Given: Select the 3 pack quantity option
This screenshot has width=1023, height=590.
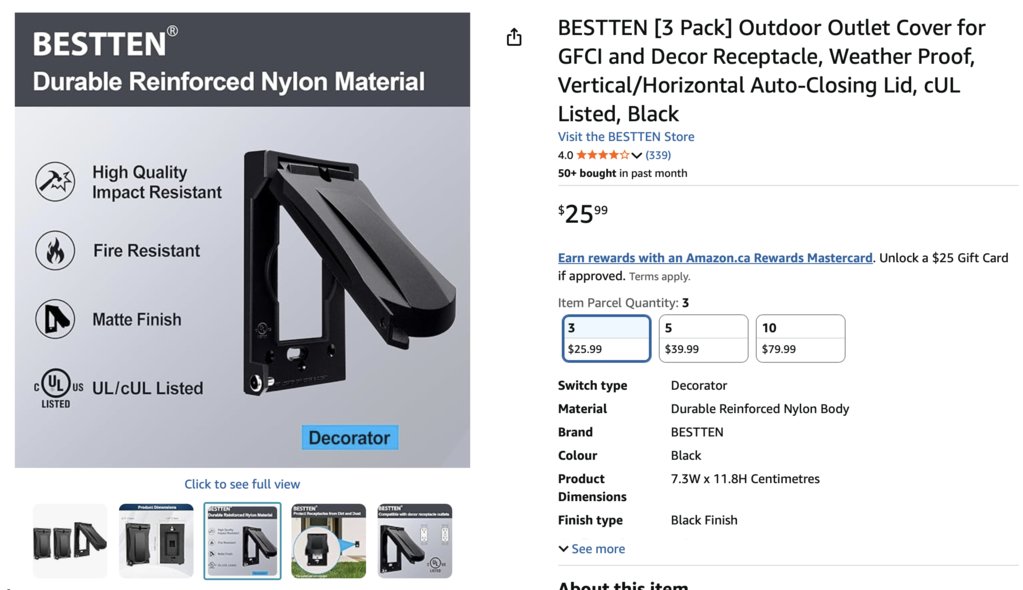Looking at the screenshot, I should click(x=606, y=338).
